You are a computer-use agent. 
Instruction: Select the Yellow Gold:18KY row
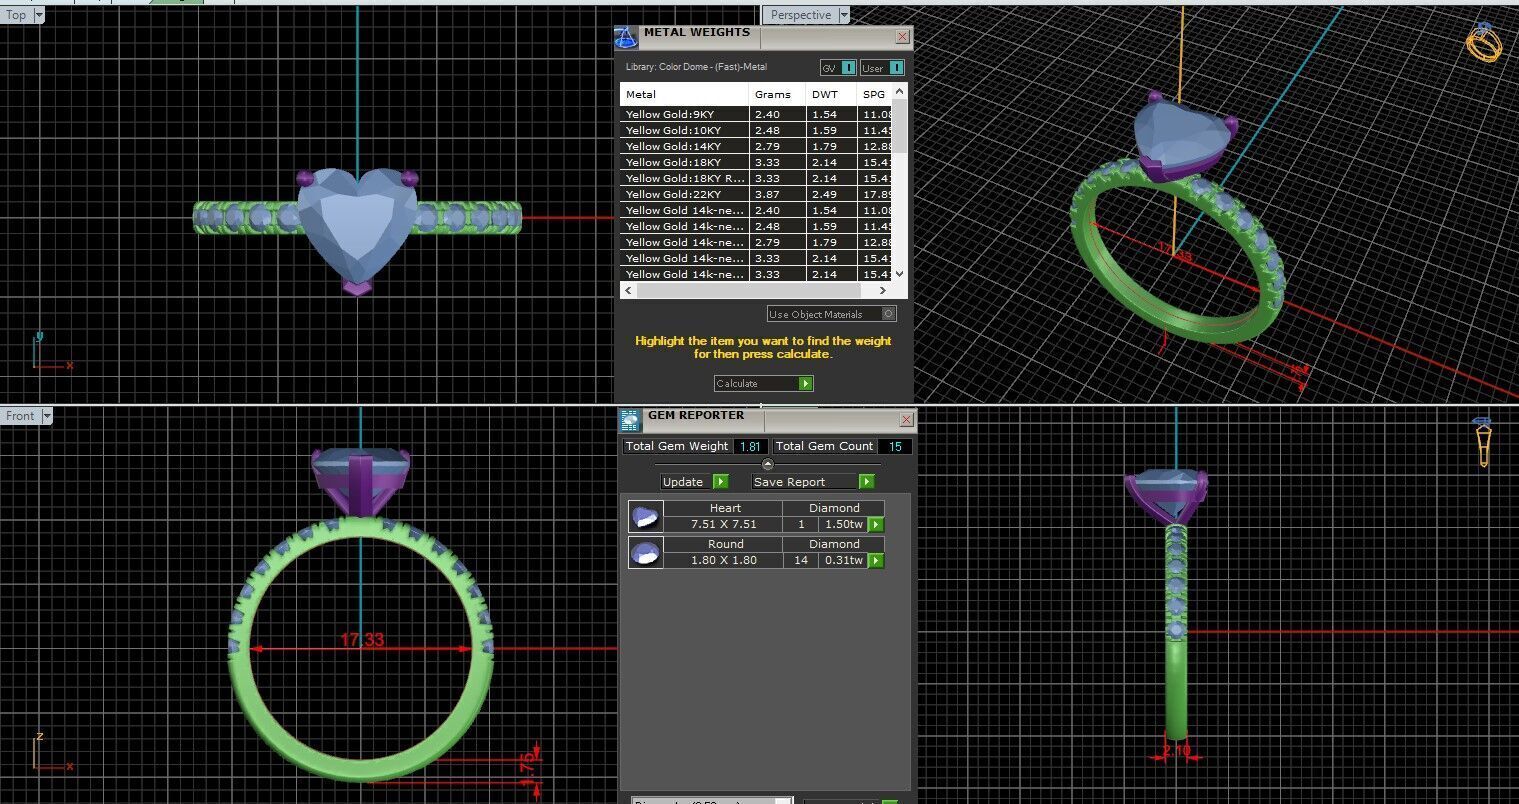[x=756, y=162]
